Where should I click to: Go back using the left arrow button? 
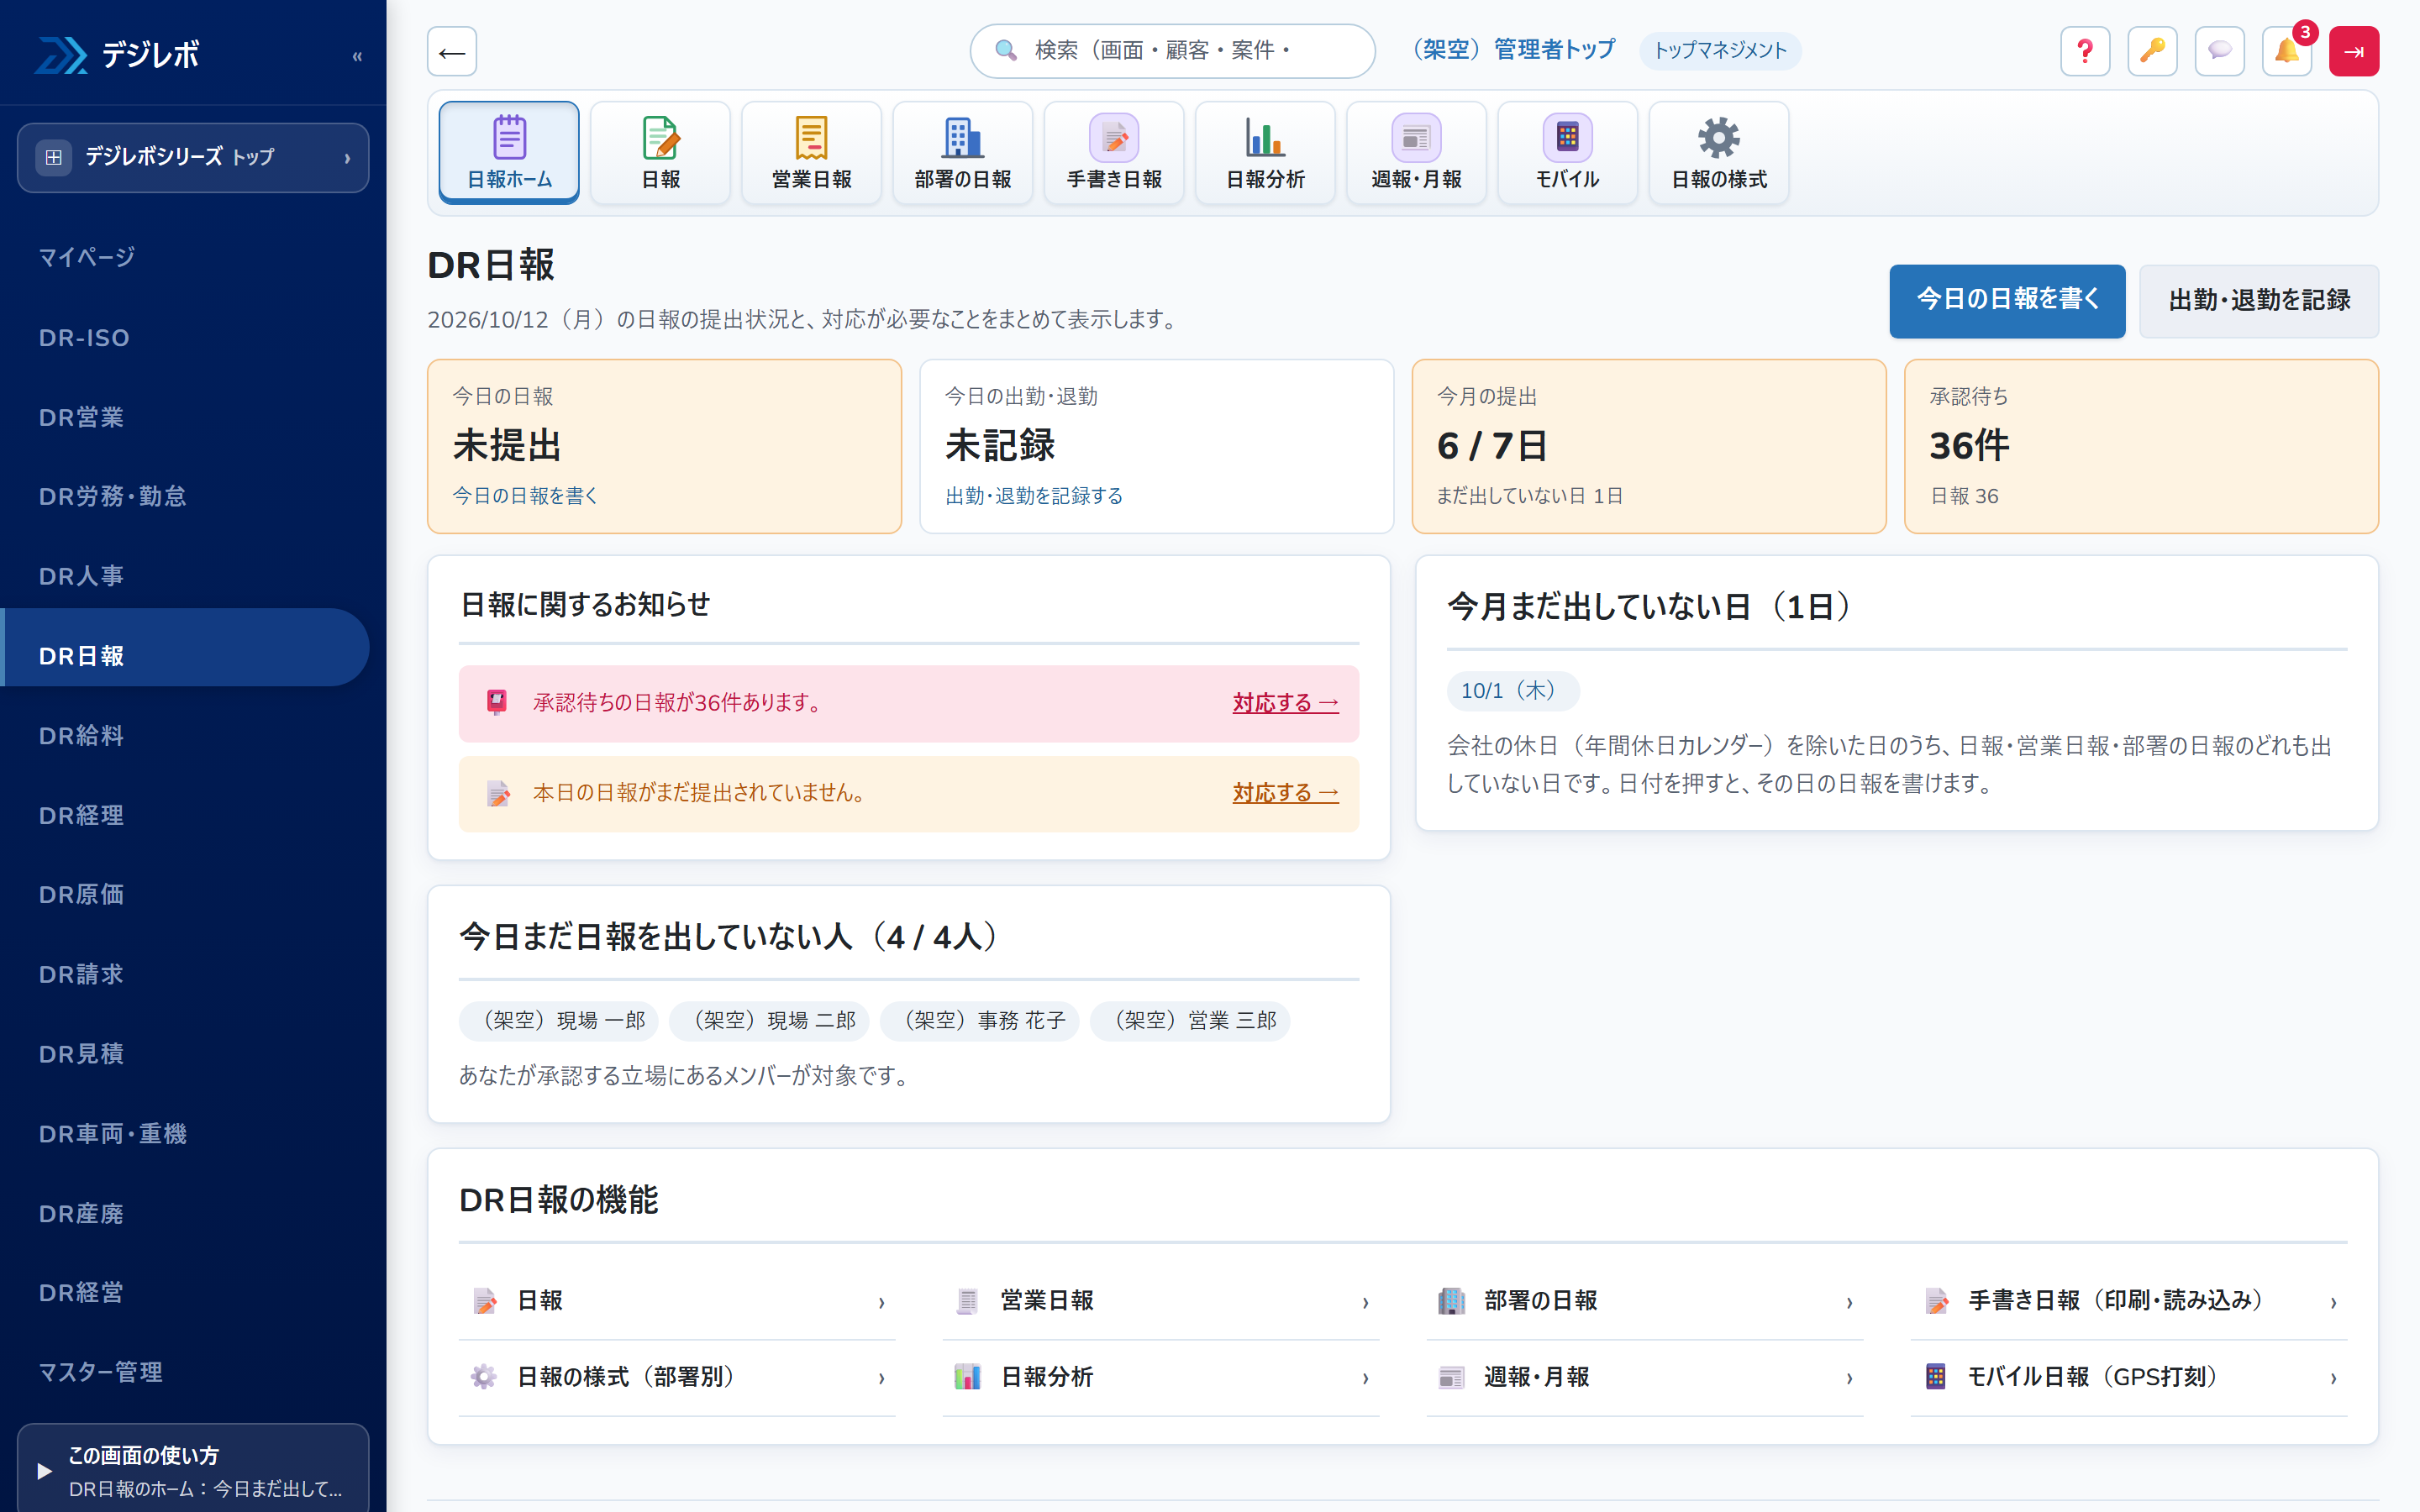[x=452, y=51]
